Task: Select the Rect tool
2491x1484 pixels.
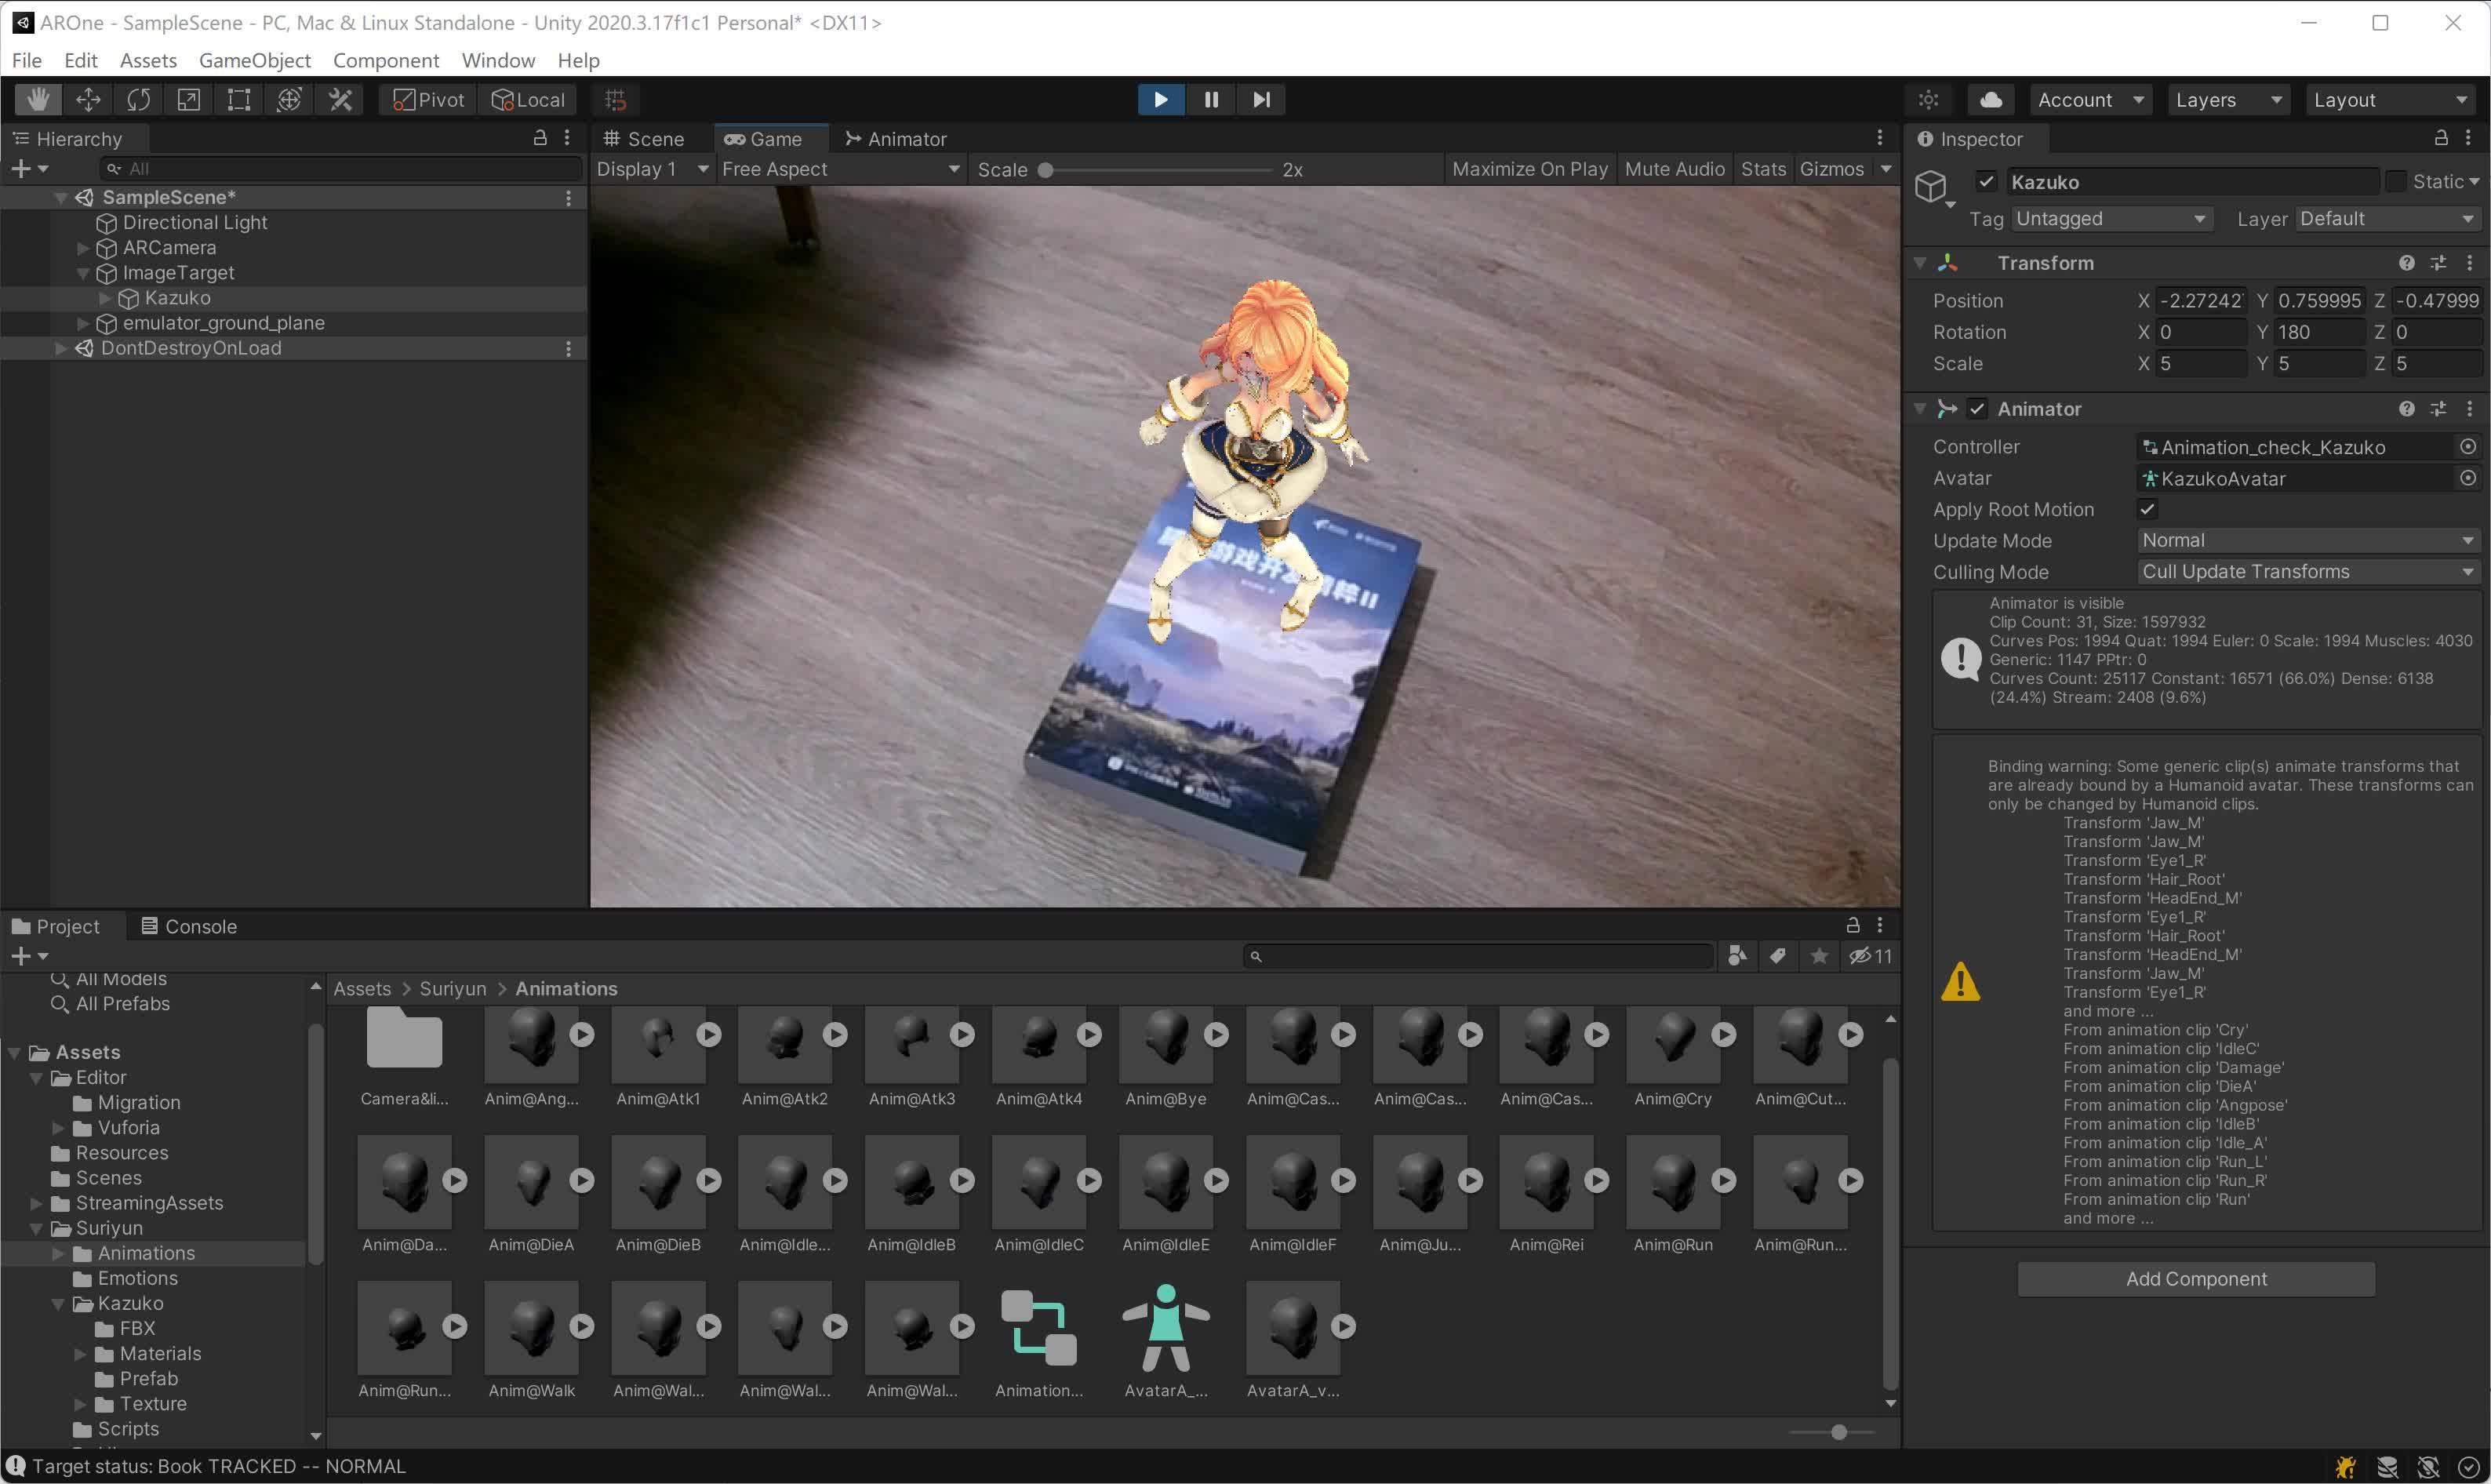Action: (239, 99)
